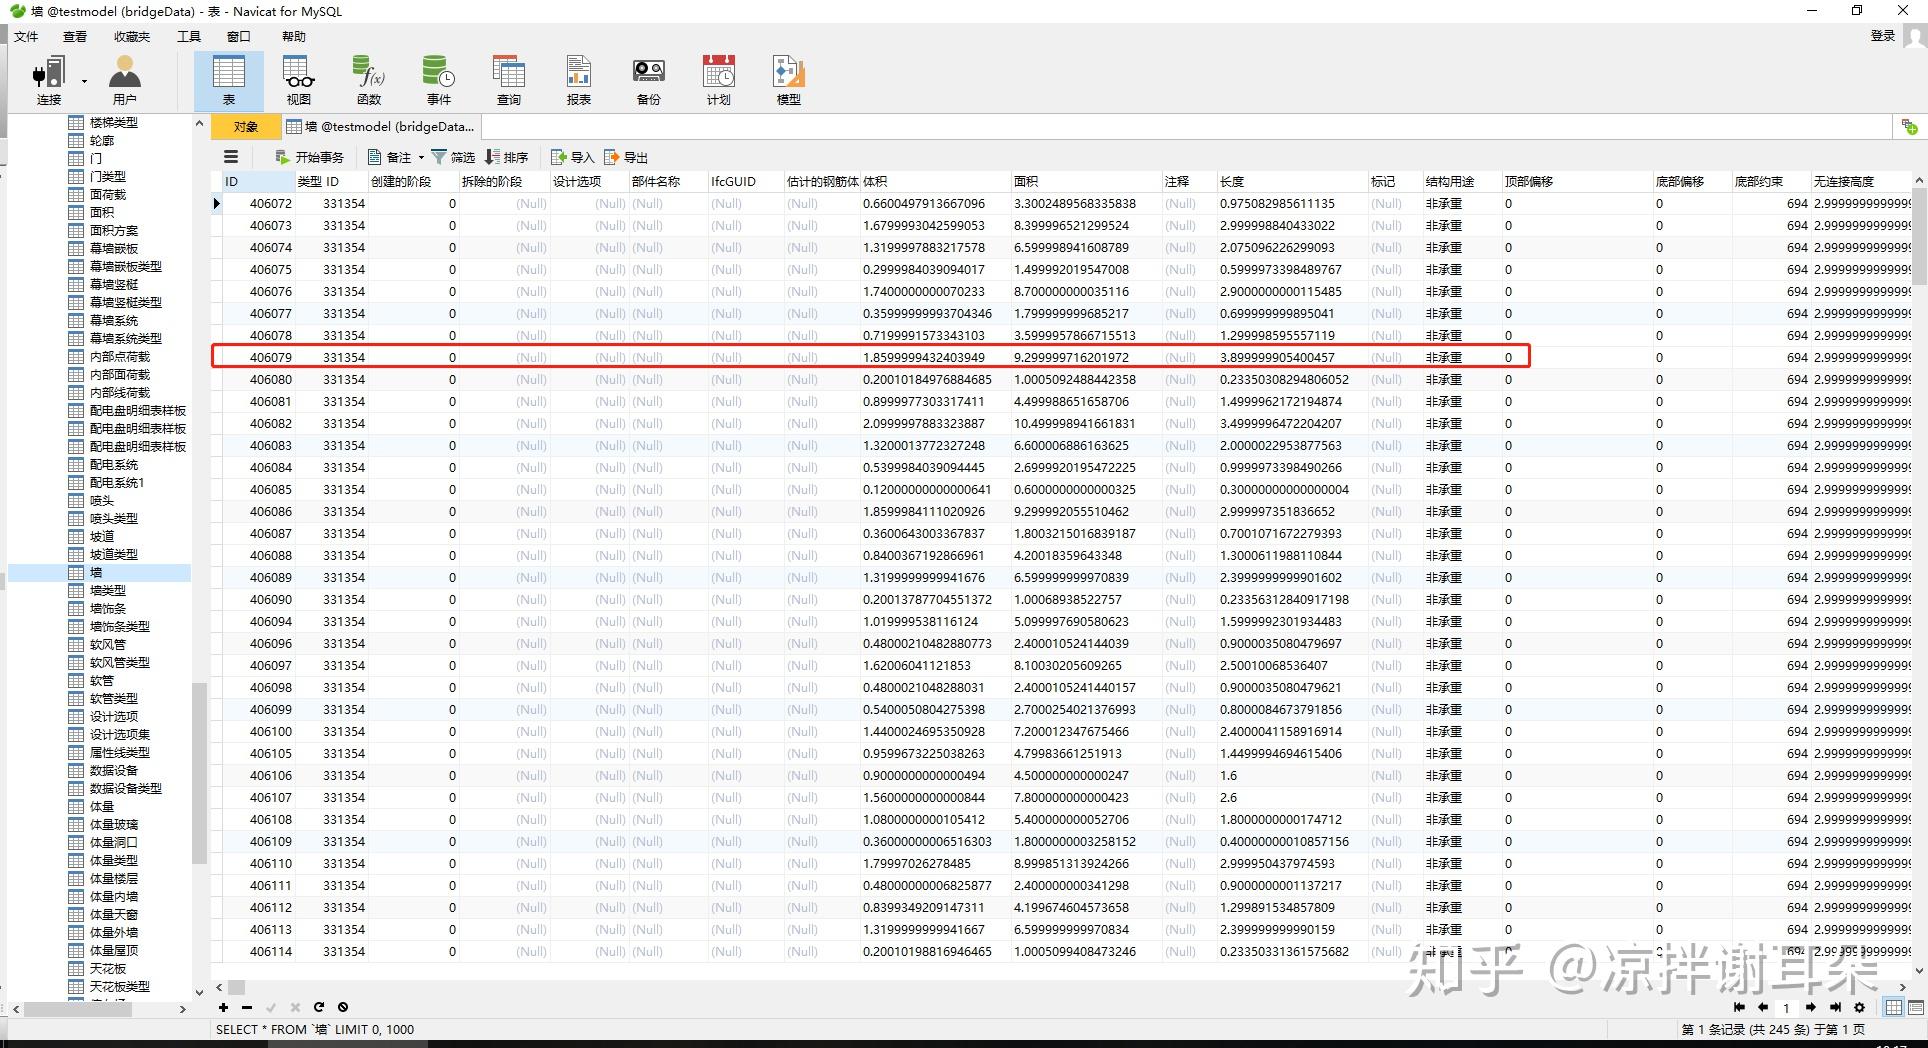Select the 体量玻璃 table in the tree
Viewport: 1928px width, 1048px height.
[x=113, y=825]
